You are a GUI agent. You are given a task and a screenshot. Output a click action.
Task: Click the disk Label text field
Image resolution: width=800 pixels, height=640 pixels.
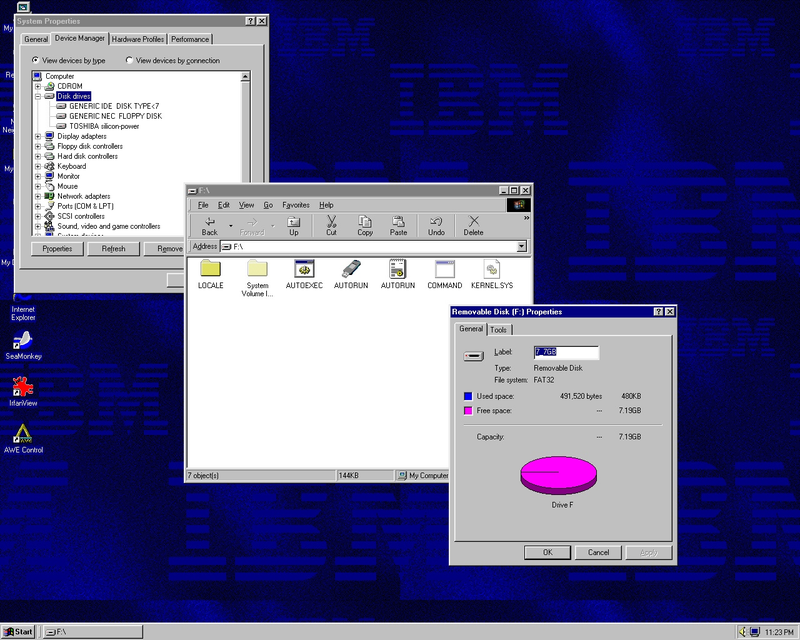566,352
